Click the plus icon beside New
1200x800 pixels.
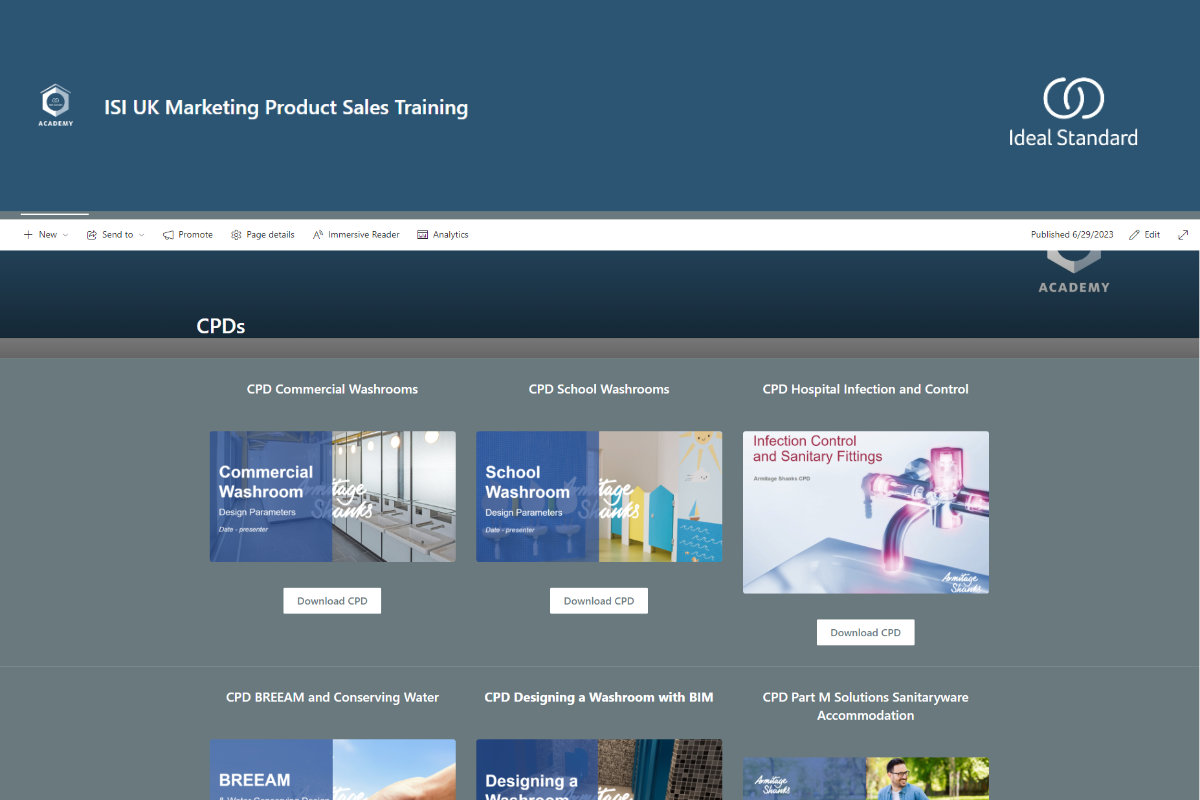(28, 235)
